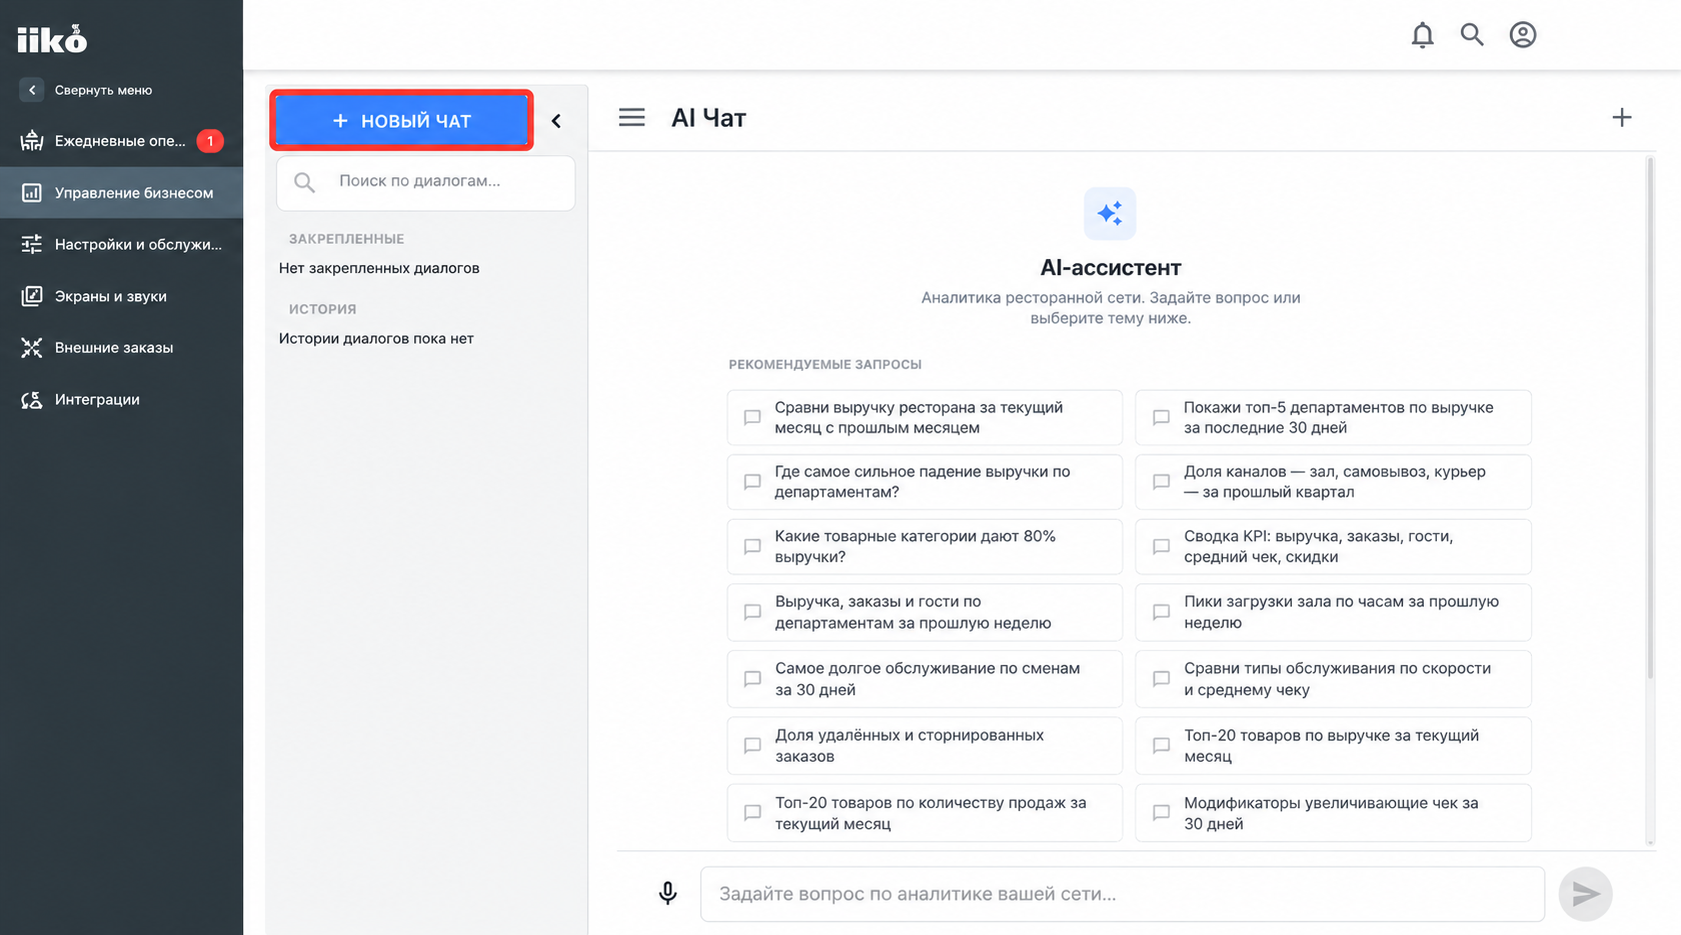Choose Топ-20 товаров по количеству продаж
Viewport: 1681px width, 935px height.
[x=925, y=813]
